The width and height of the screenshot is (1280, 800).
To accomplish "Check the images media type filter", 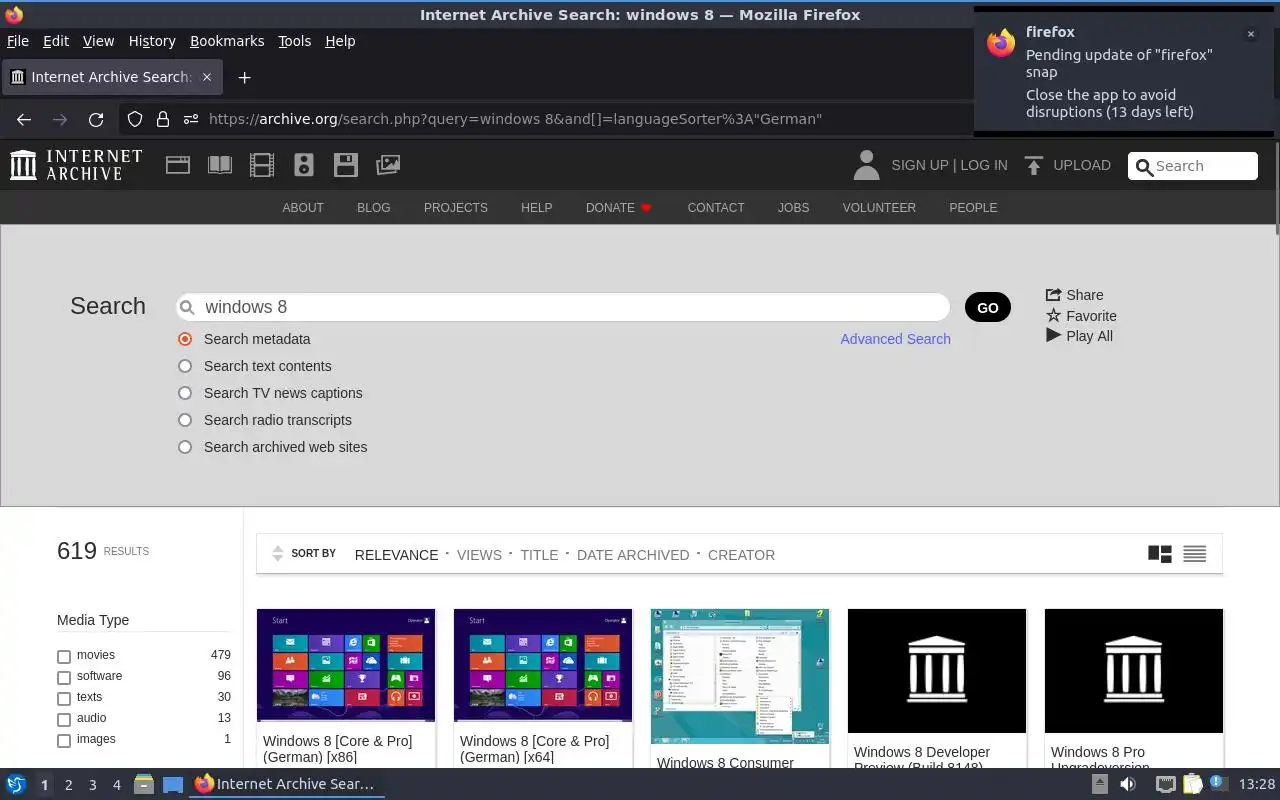I will (x=64, y=741).
